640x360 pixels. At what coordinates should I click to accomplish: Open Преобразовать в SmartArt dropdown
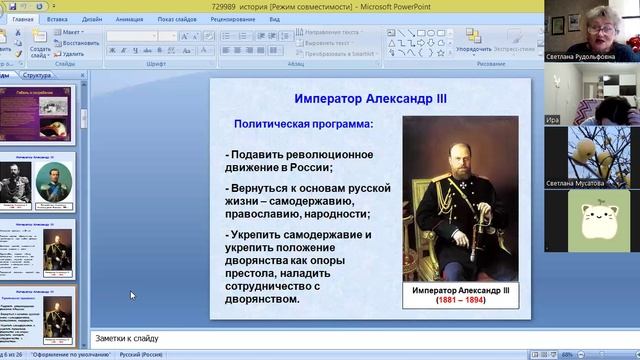(x=337, y=53)
